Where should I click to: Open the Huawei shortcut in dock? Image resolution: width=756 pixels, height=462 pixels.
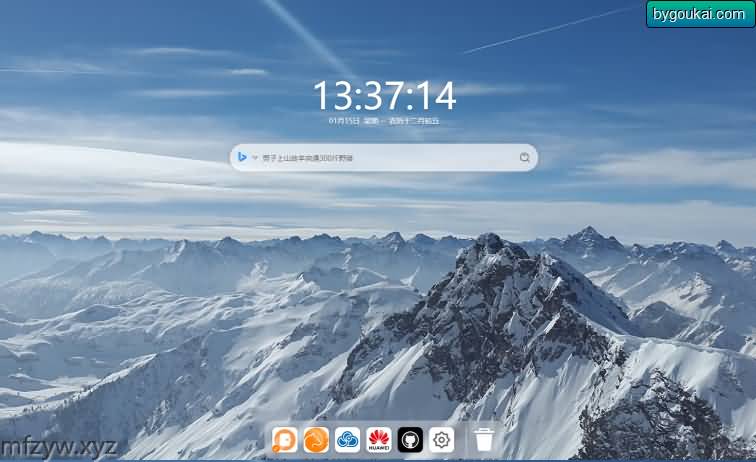[x=378, y=440]
